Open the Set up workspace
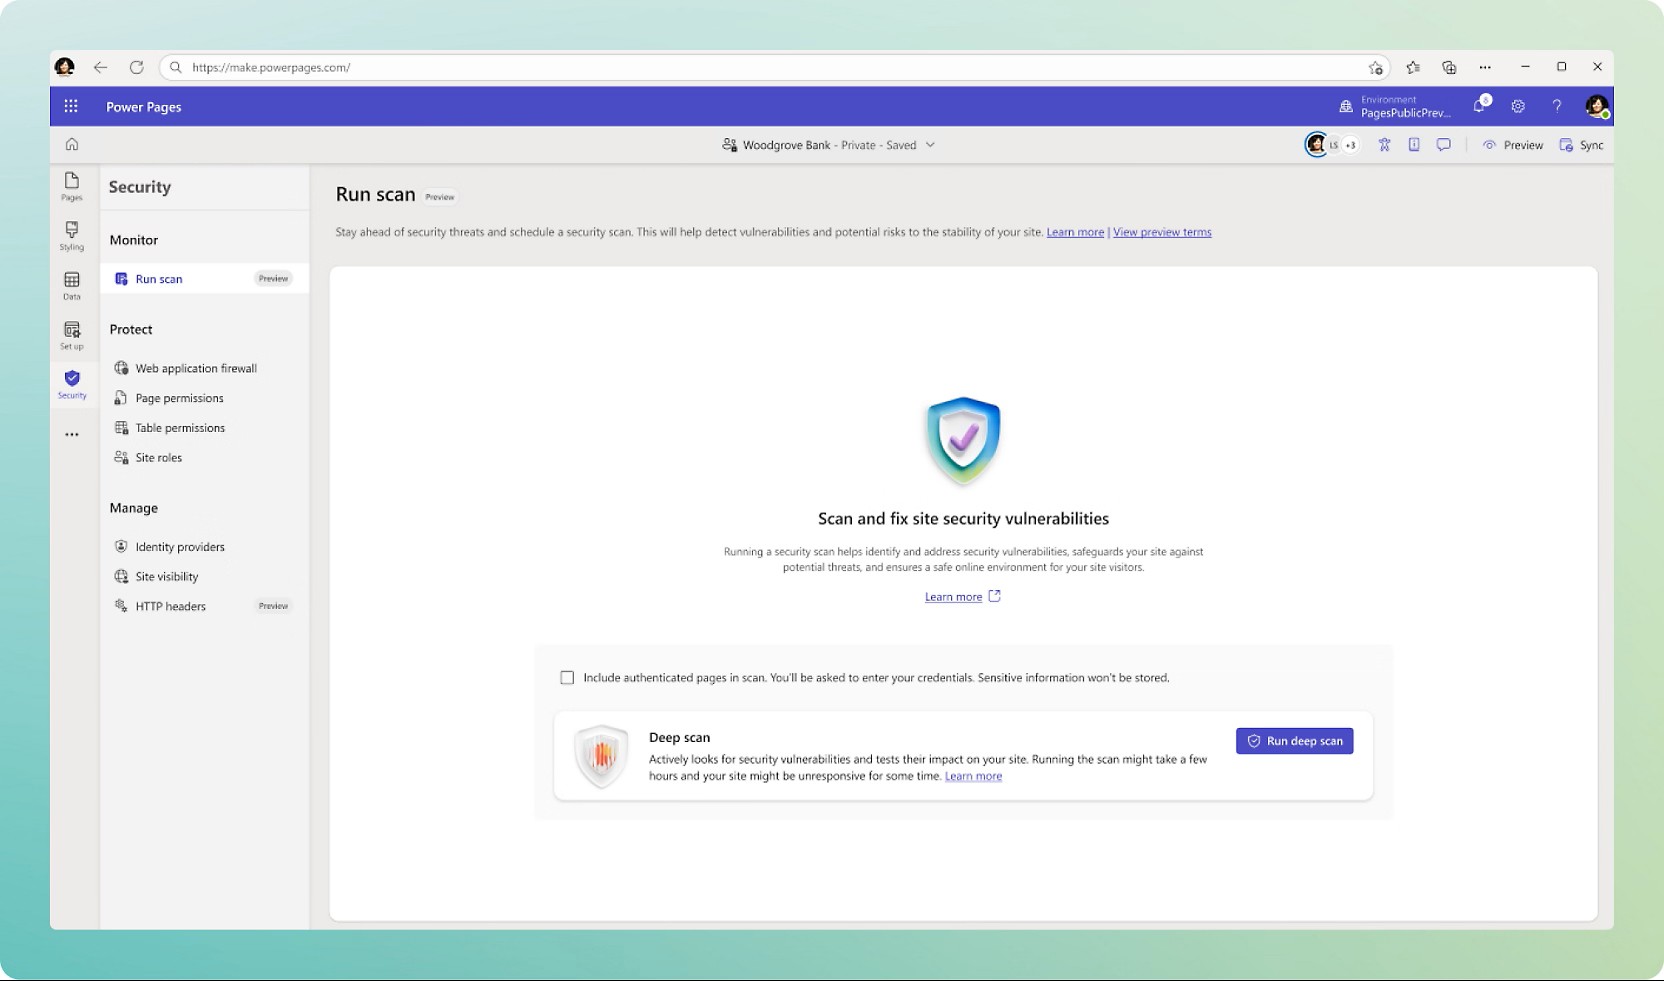The width and height of the screenshot is (1664, 981). (x=71, y=335)
